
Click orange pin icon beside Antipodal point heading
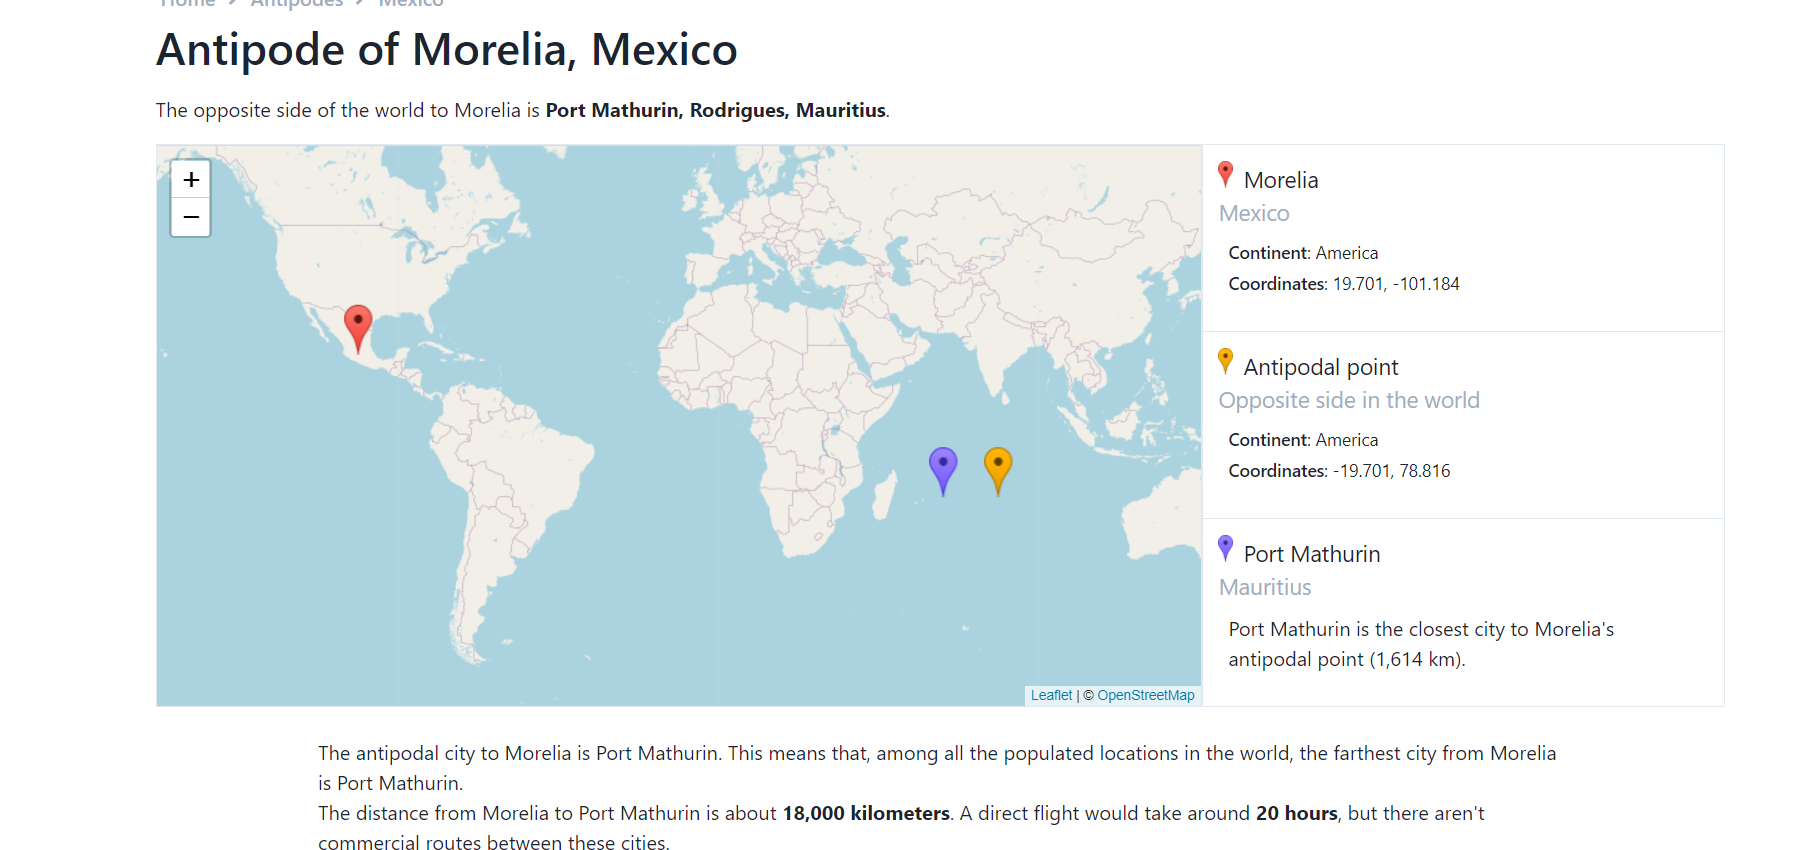pyautogui.click(x=1225, y=361)
